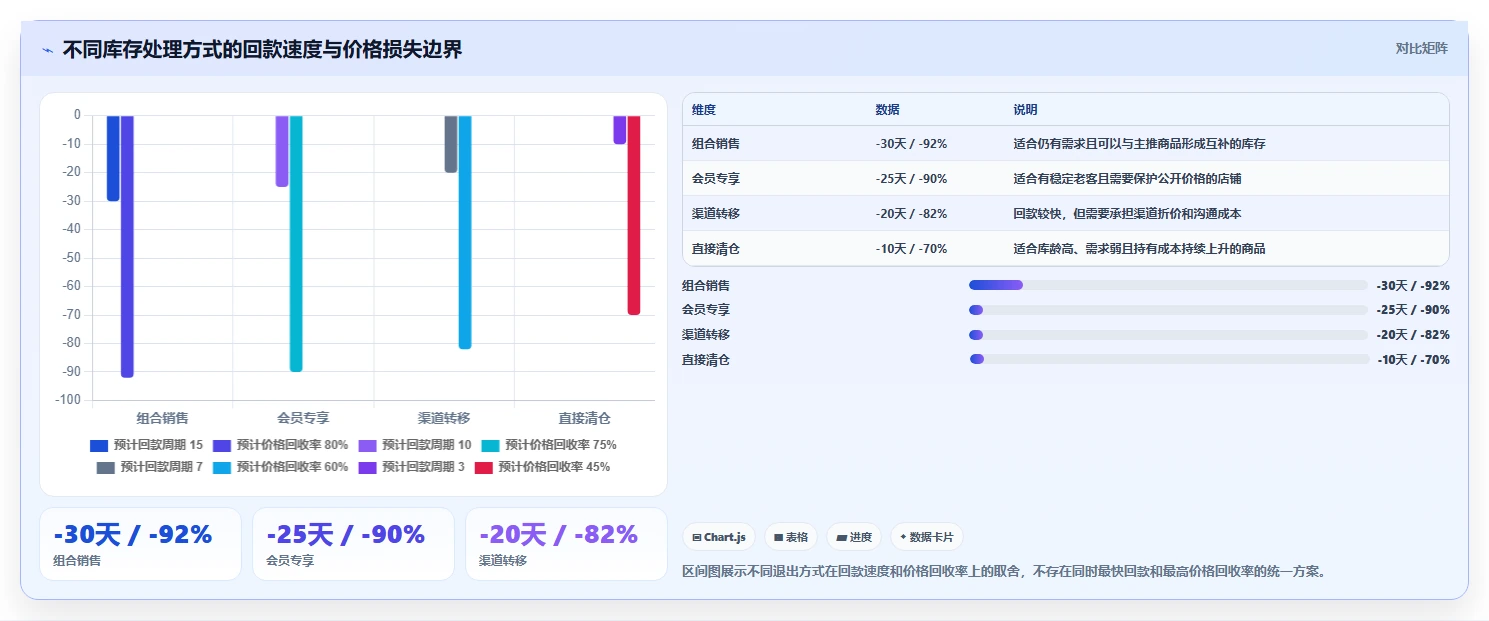Click the 进度 chip
Viewport: 1489px width, 621px height.
(854, 537)
